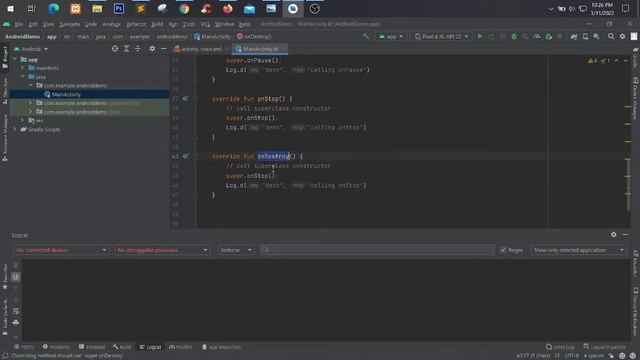Click Attach Debugger to Android Process icon
The width and height of the screenshot is (640, 360).
point(549,37)
